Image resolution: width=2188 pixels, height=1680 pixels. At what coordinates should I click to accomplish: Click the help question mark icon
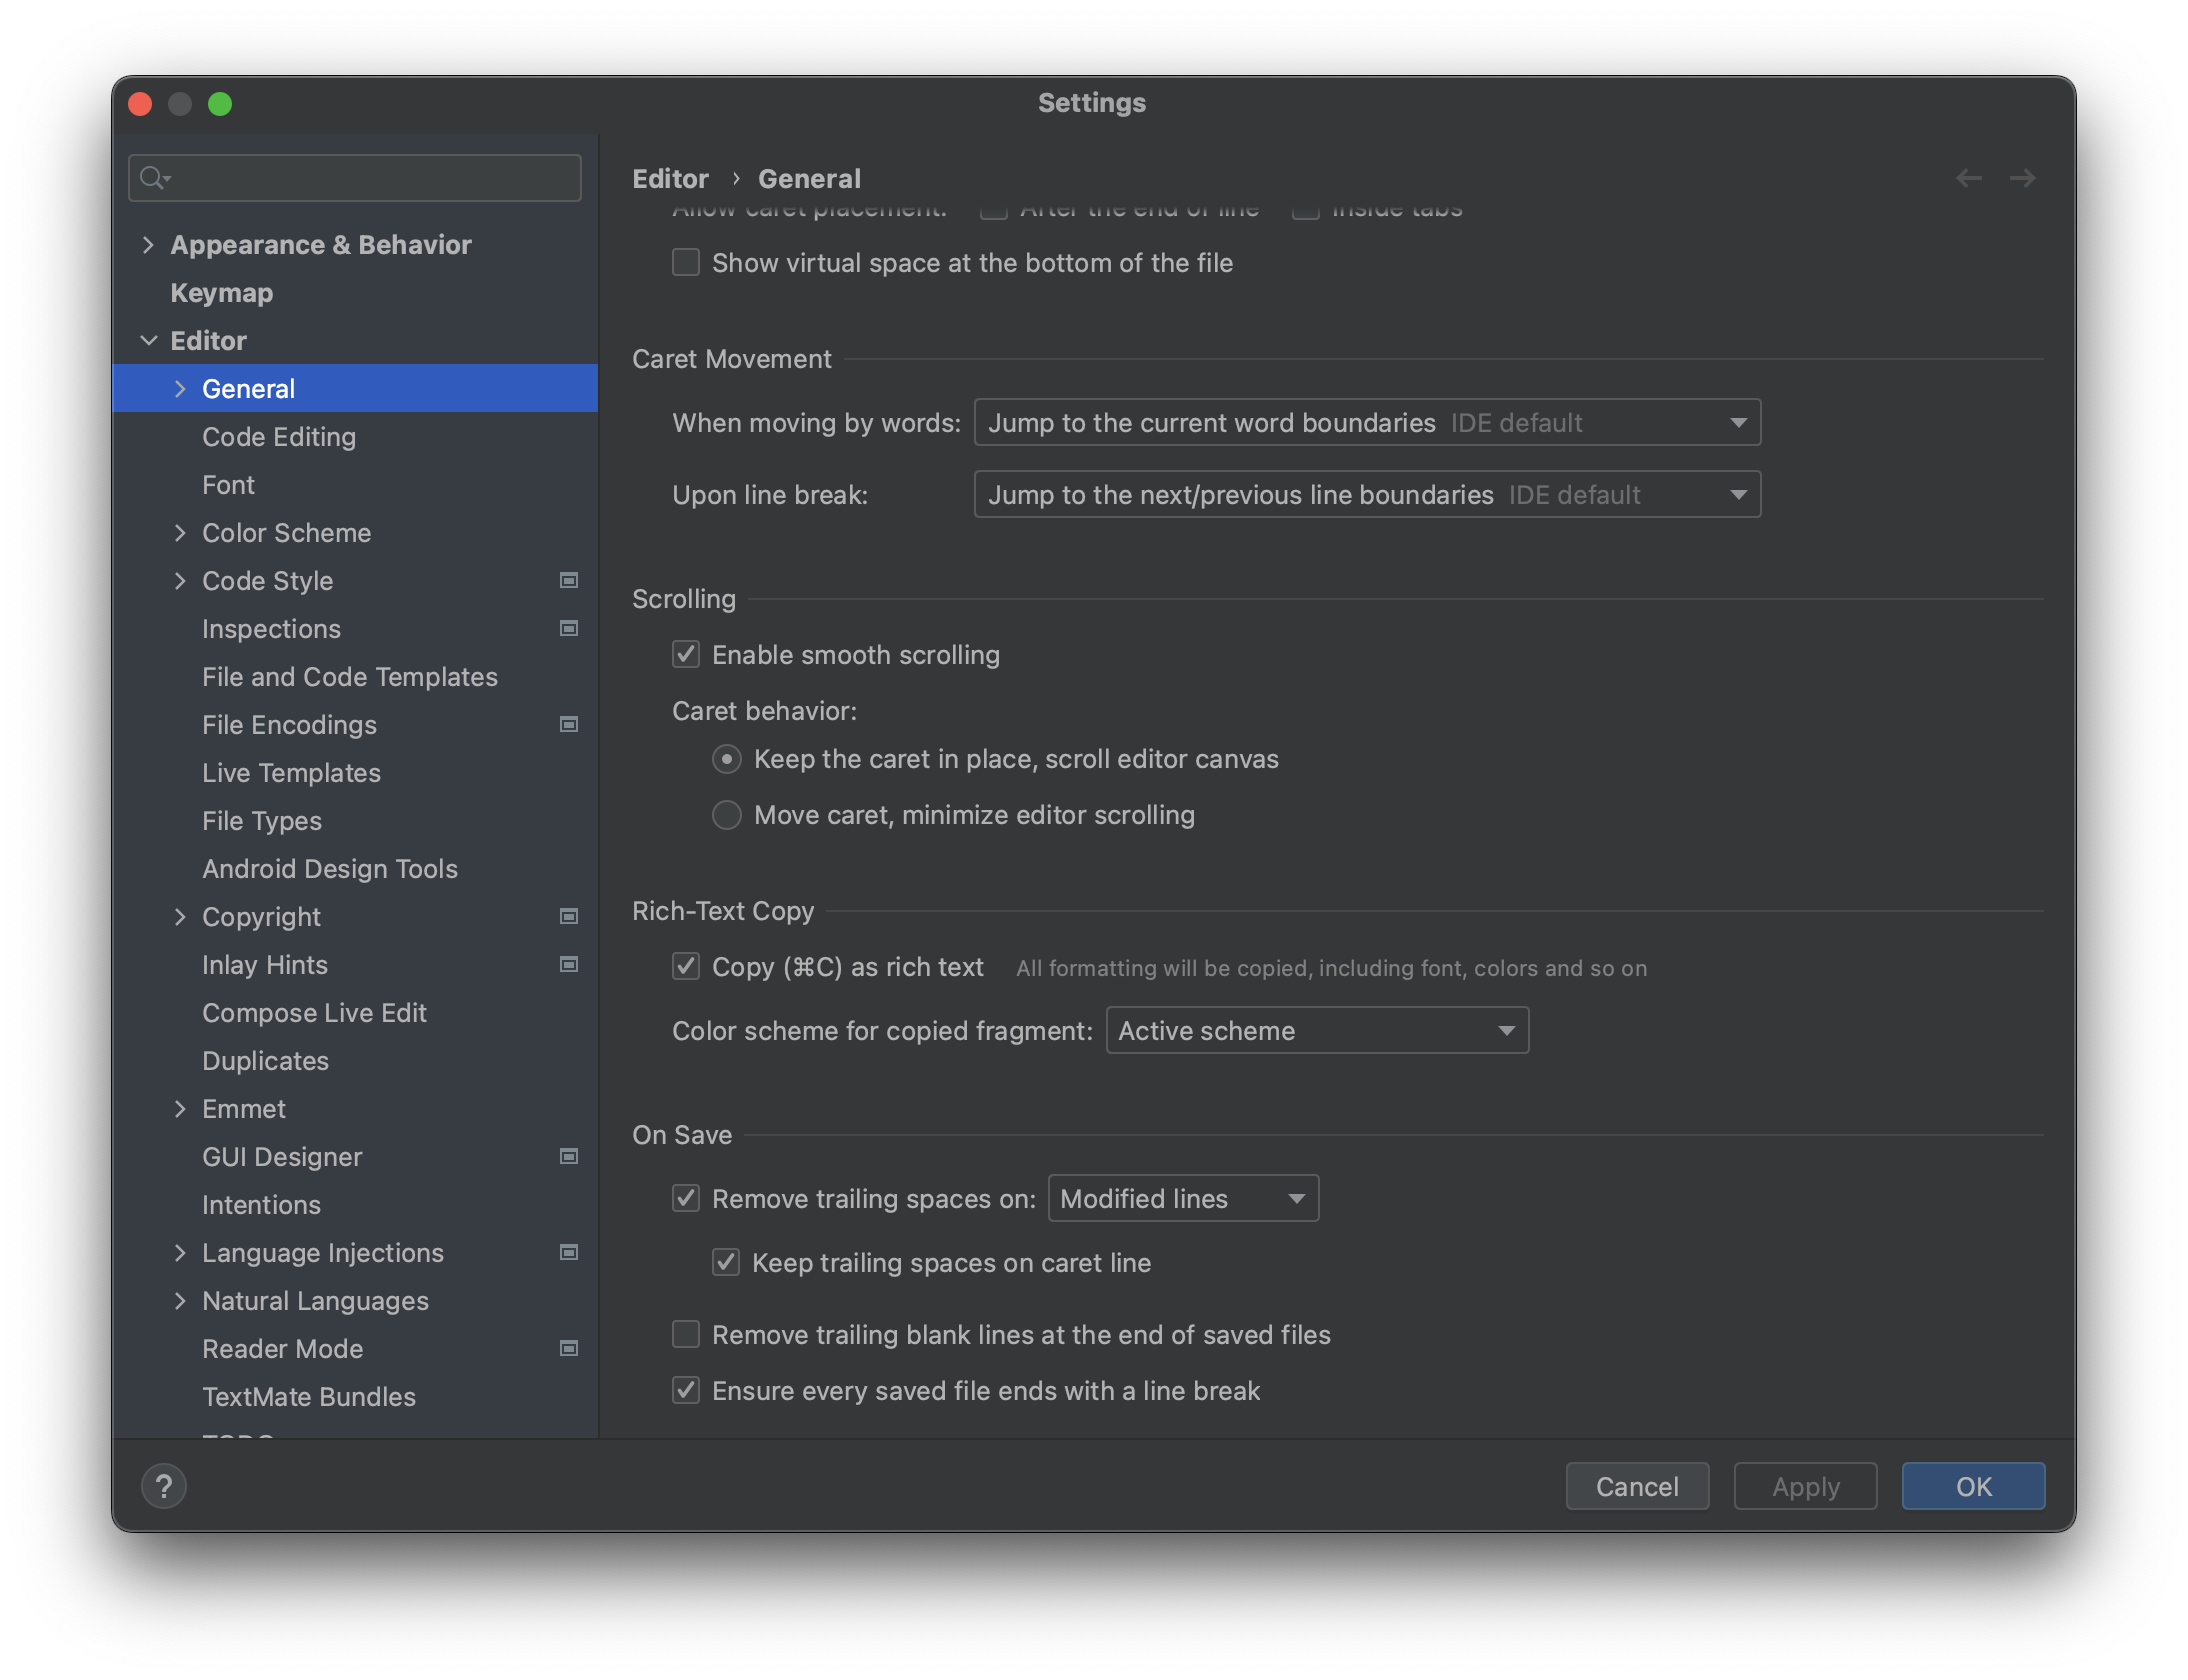(164, 1486)
